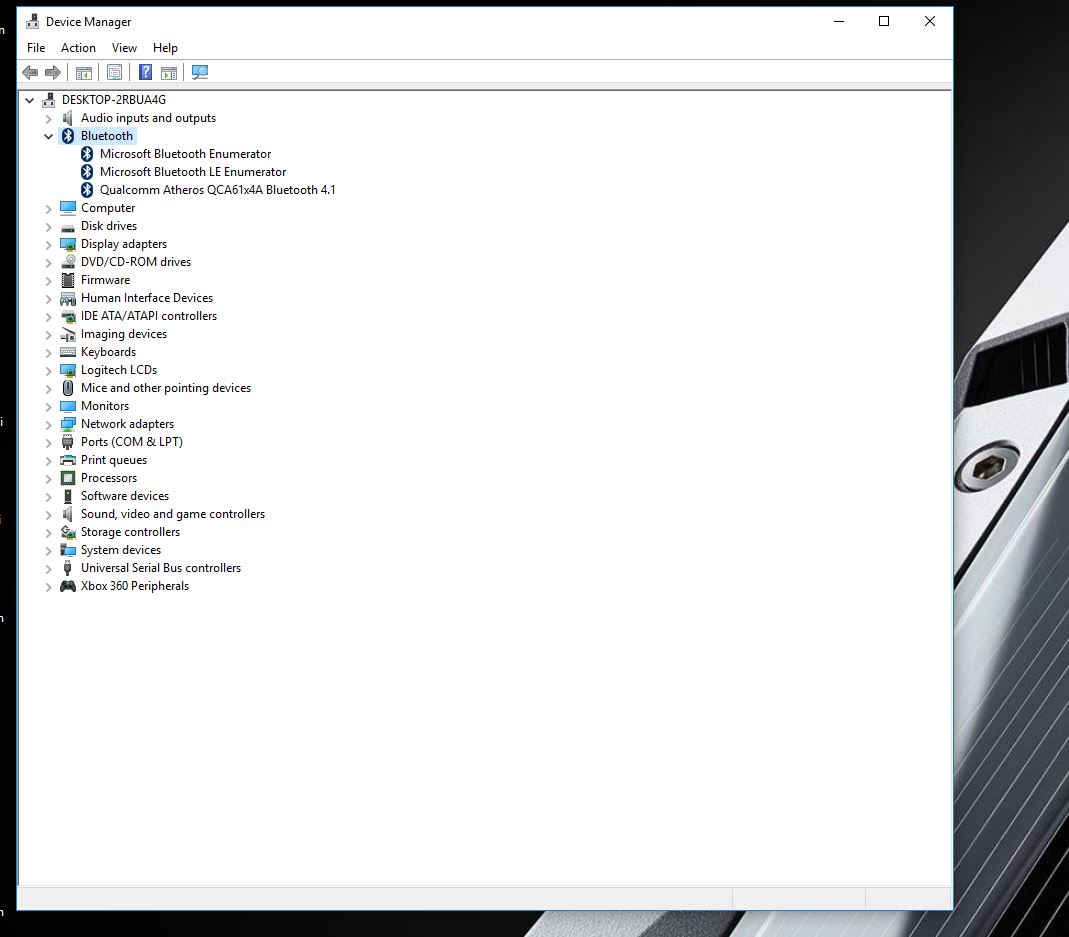Expand the Computer category

tap(48, 209)
